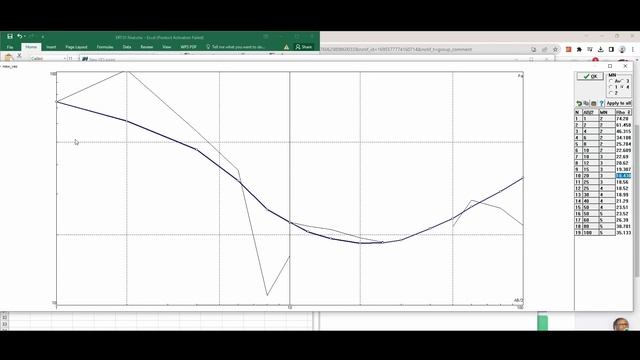The width and height of the screenshot is (640, 360).
Task: Click the copy icon next to undo arrow
Action: point(586,103)
